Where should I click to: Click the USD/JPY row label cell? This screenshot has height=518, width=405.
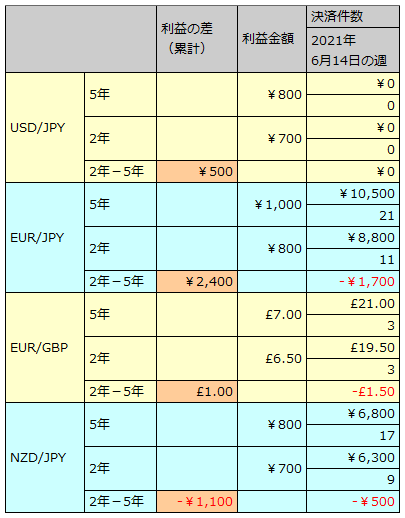pyautogui.click(x=45, y=127)
